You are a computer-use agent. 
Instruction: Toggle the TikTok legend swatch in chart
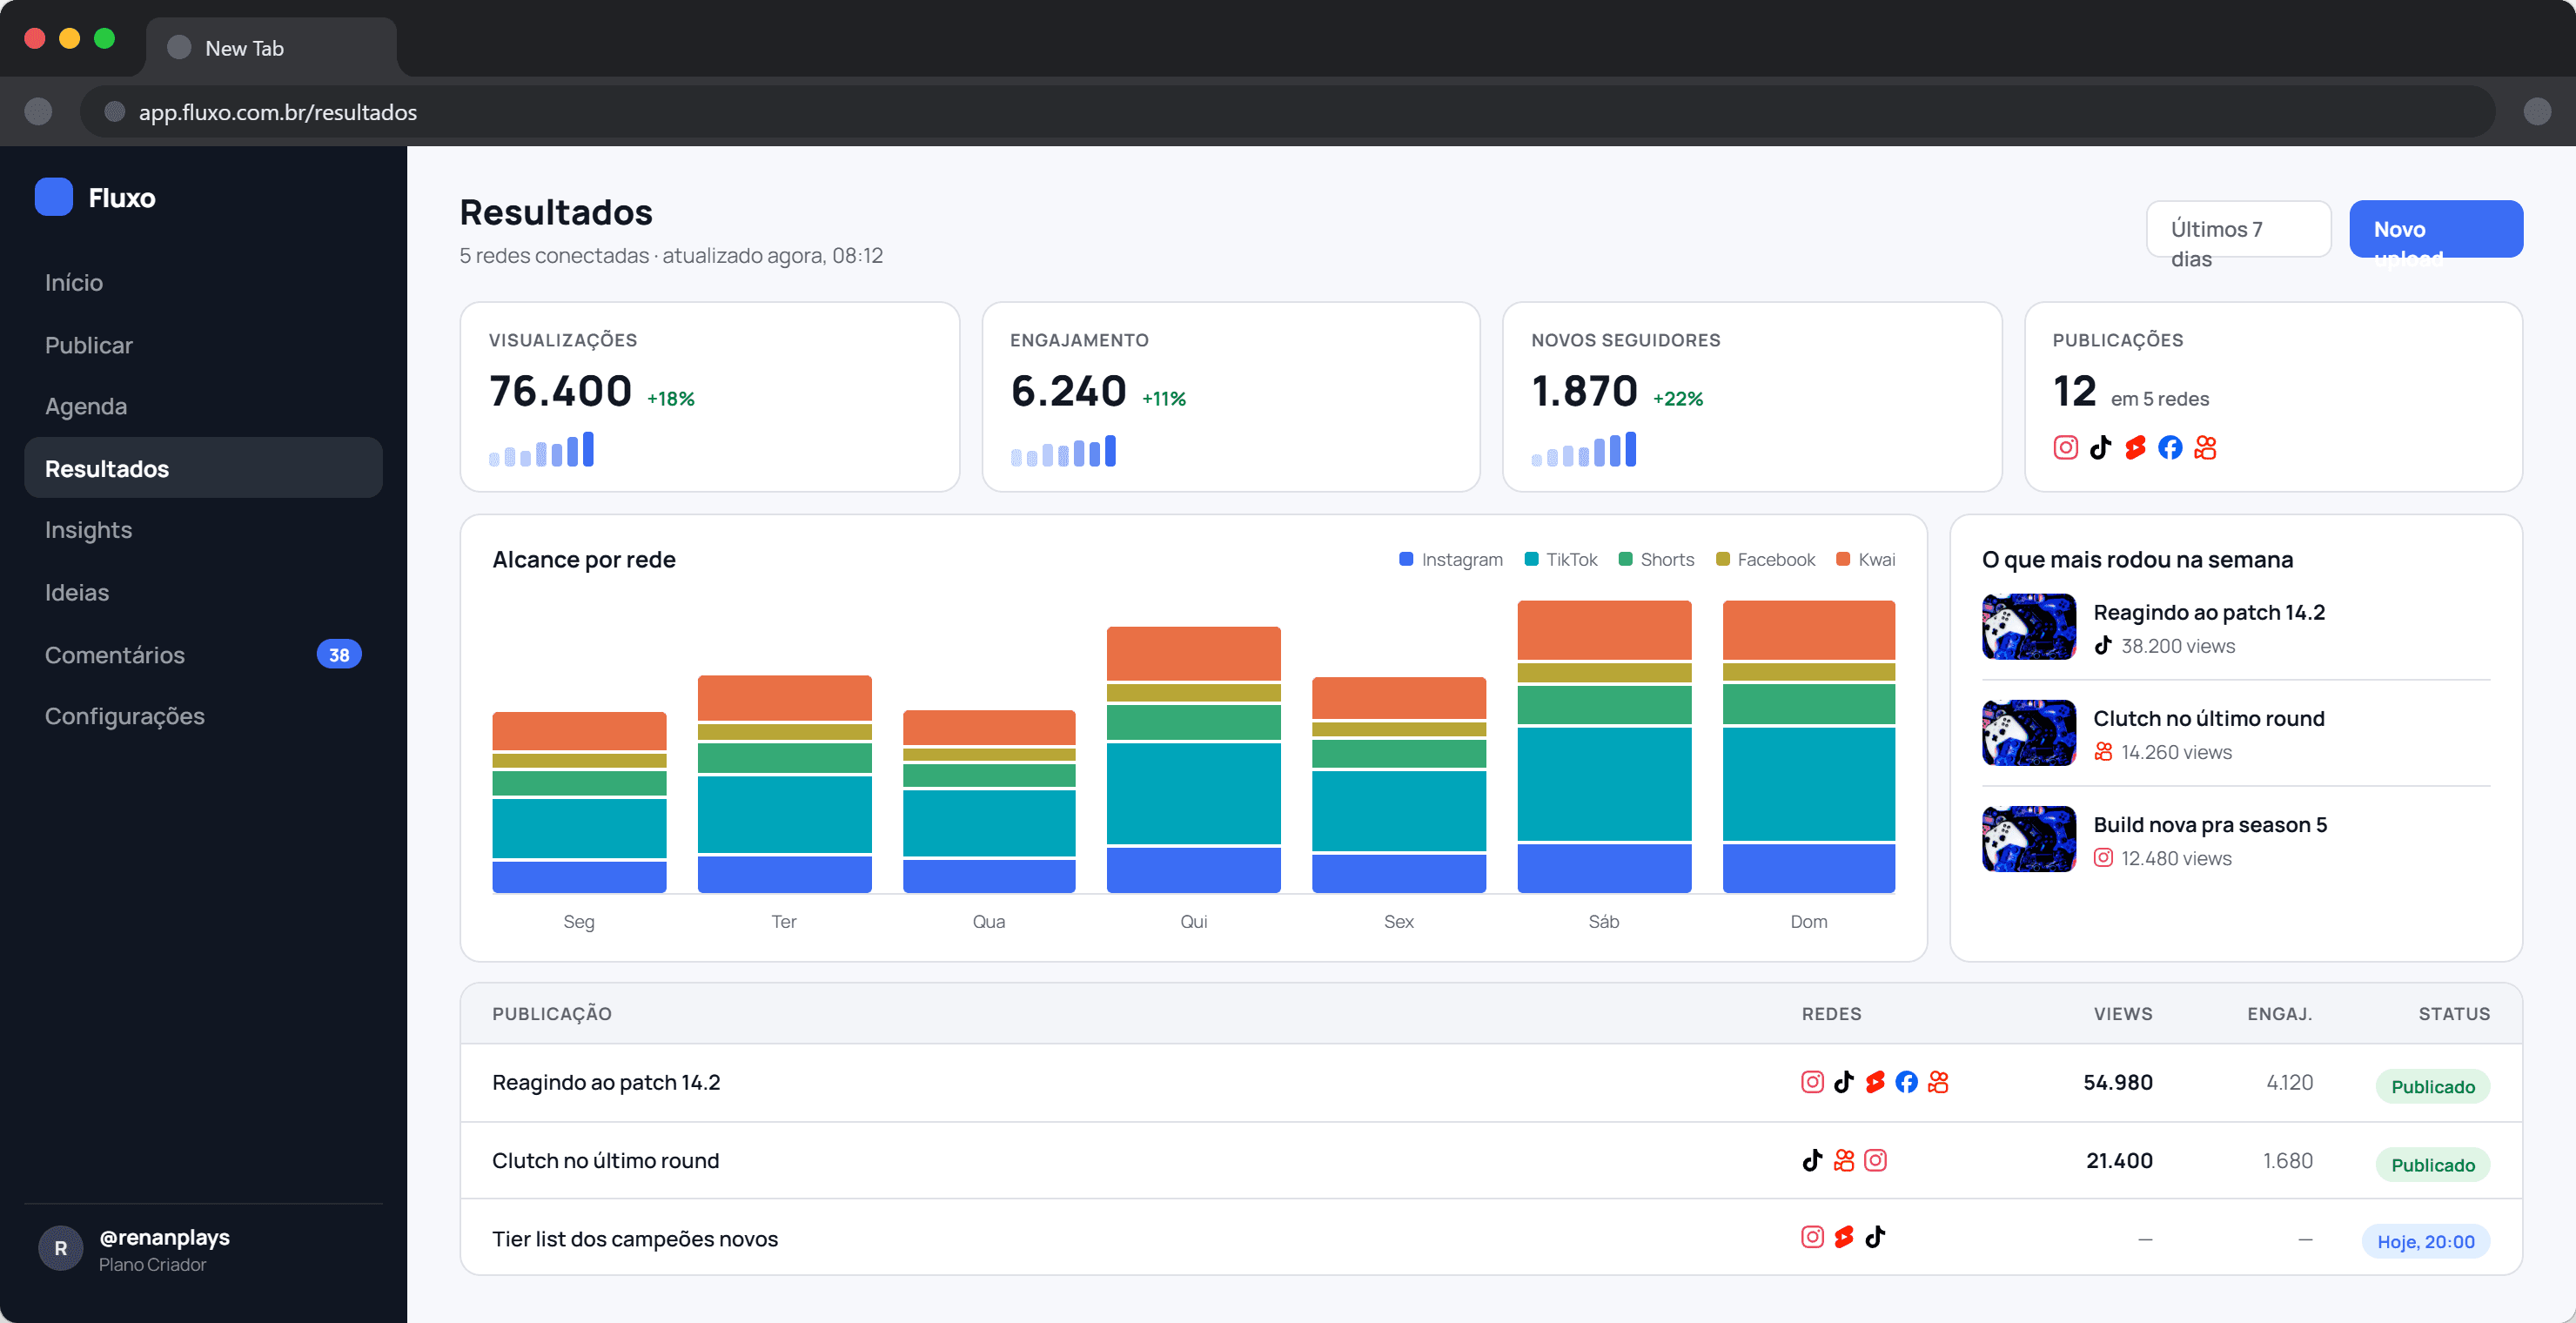click(1531, 559)
